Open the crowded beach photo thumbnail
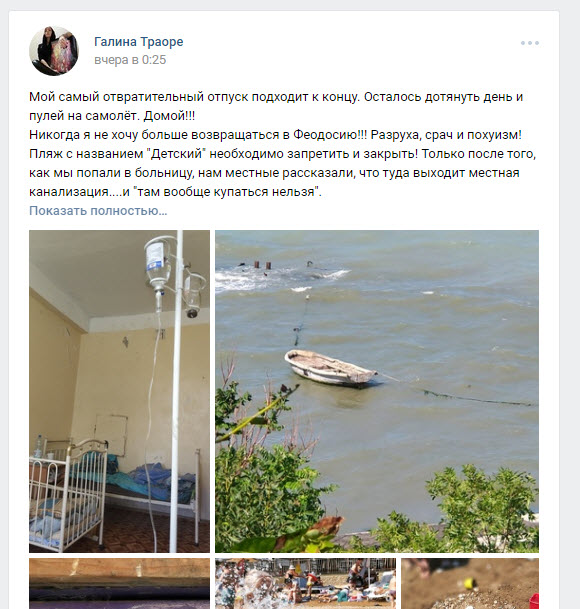 click(305, 583)
